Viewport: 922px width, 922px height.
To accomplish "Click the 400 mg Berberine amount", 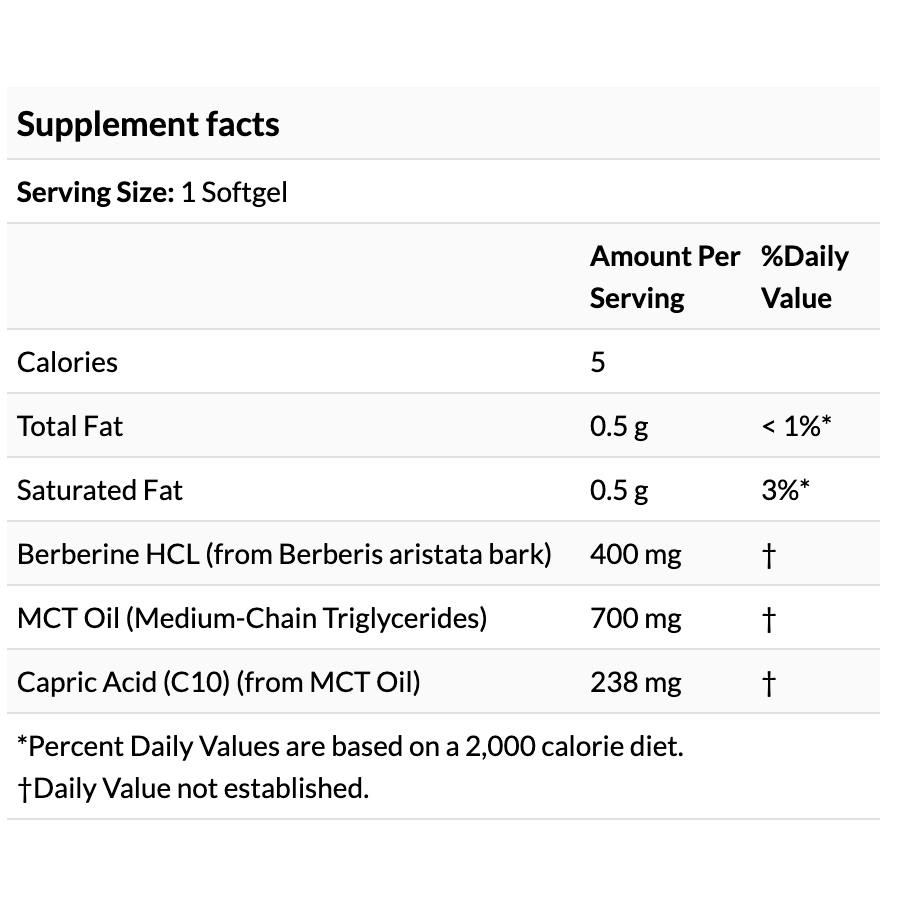I will pos(636,554).
